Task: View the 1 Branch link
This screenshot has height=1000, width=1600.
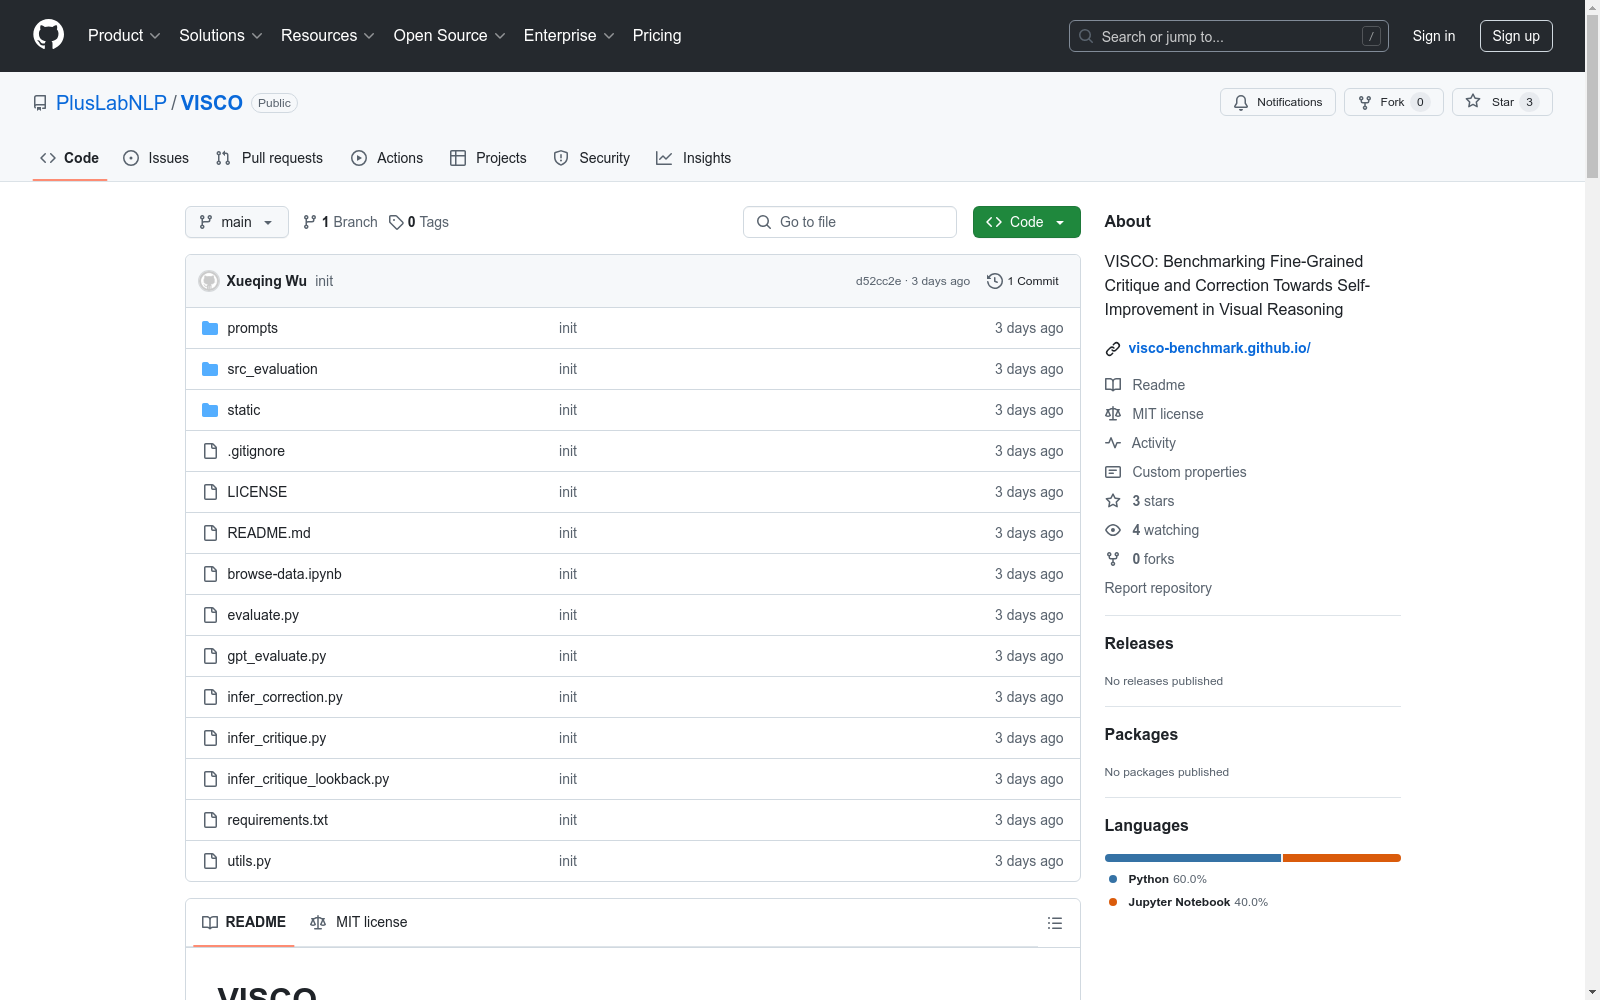Action: (340, 222)
